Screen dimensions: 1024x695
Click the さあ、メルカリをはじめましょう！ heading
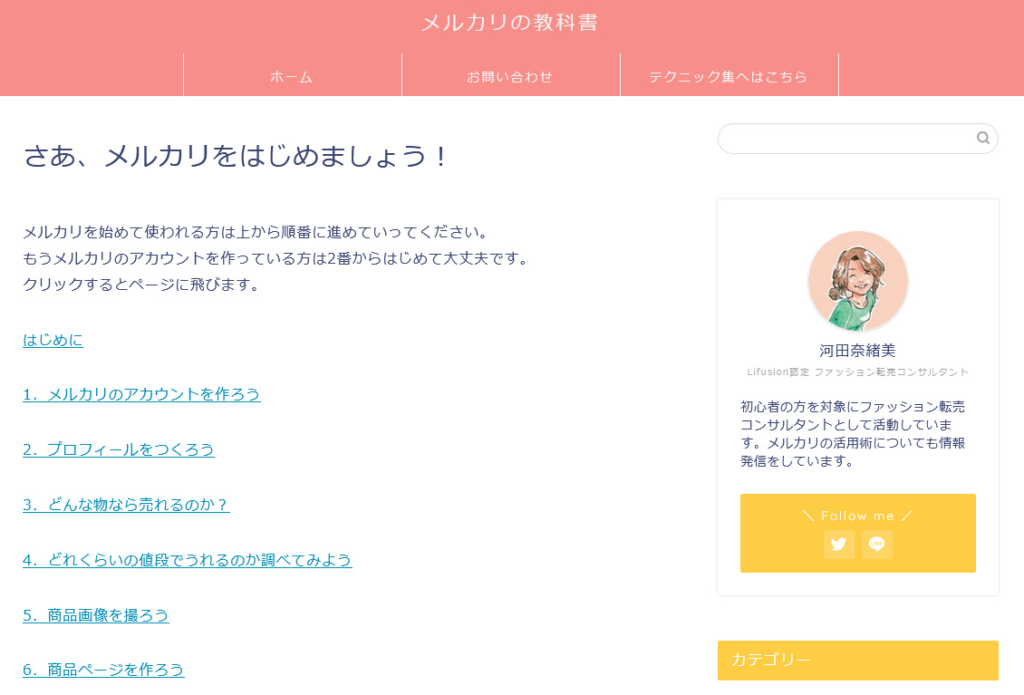(x=236, y=156)
